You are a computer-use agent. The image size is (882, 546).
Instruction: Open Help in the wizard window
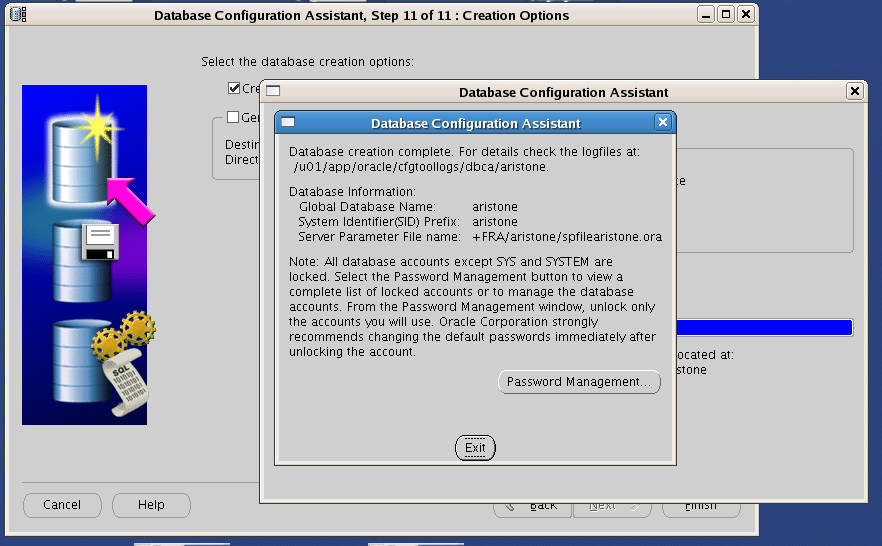coord(151,505)
